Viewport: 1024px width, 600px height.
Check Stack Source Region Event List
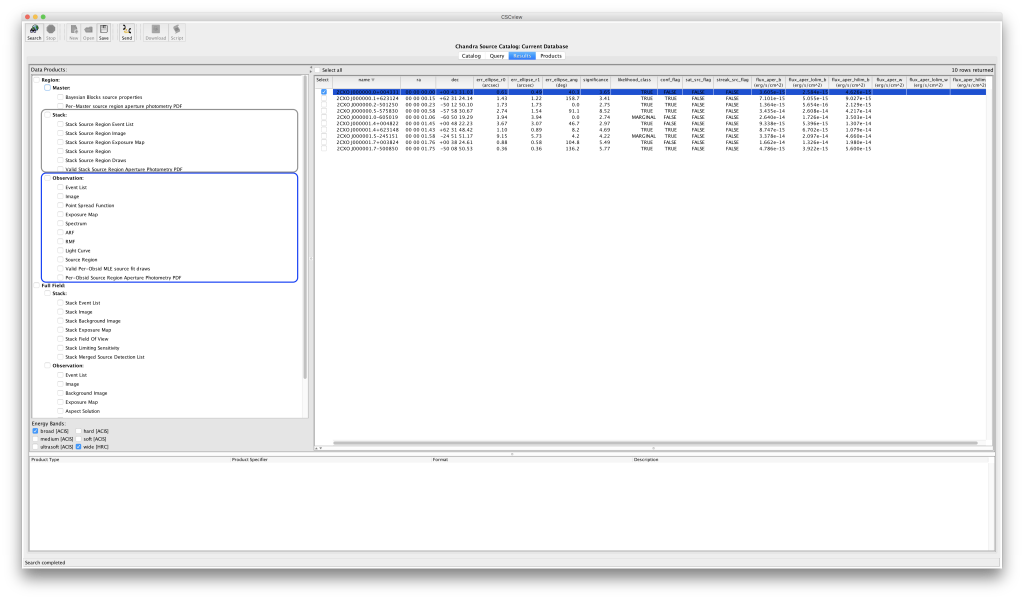tap(60, 124)
